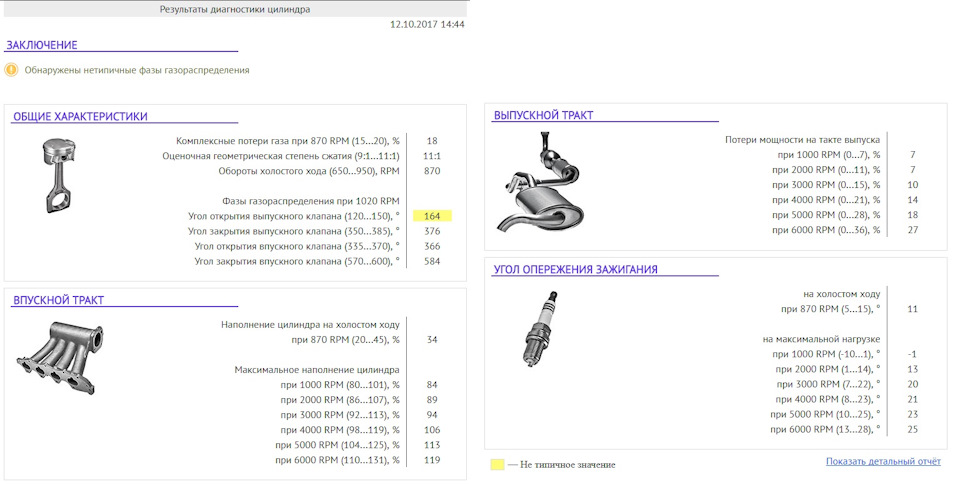Click the compression ratio value 11:1

(432, 156)
